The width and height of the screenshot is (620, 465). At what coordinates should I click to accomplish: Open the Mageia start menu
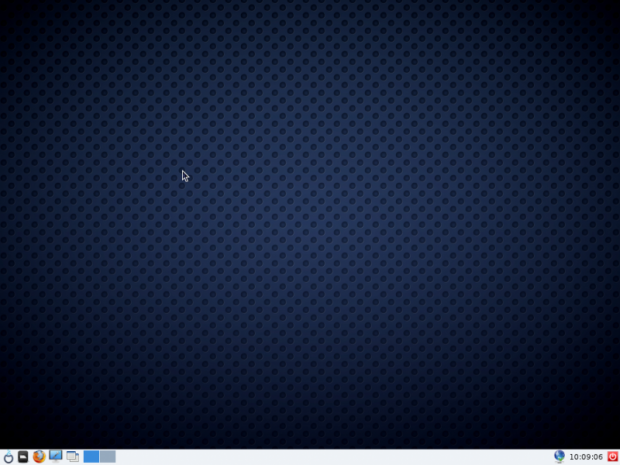pos(8,457)
